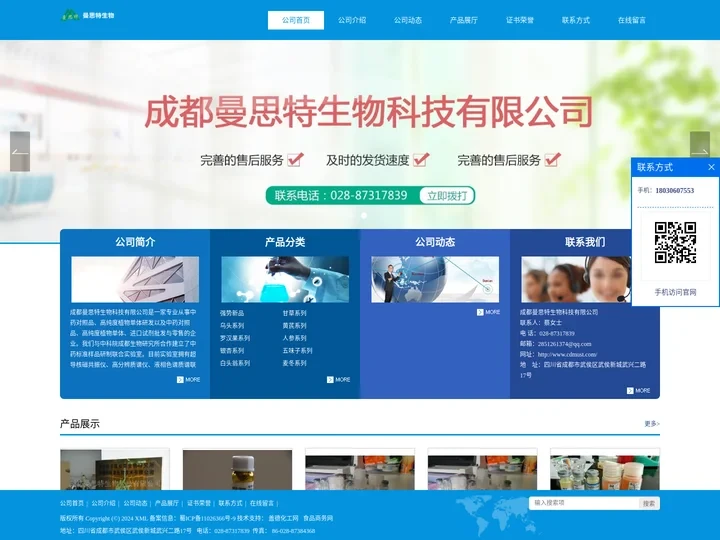Click the email 2851261374@qq.com
This screenshot has height=540, width=720.
[565, 344]
